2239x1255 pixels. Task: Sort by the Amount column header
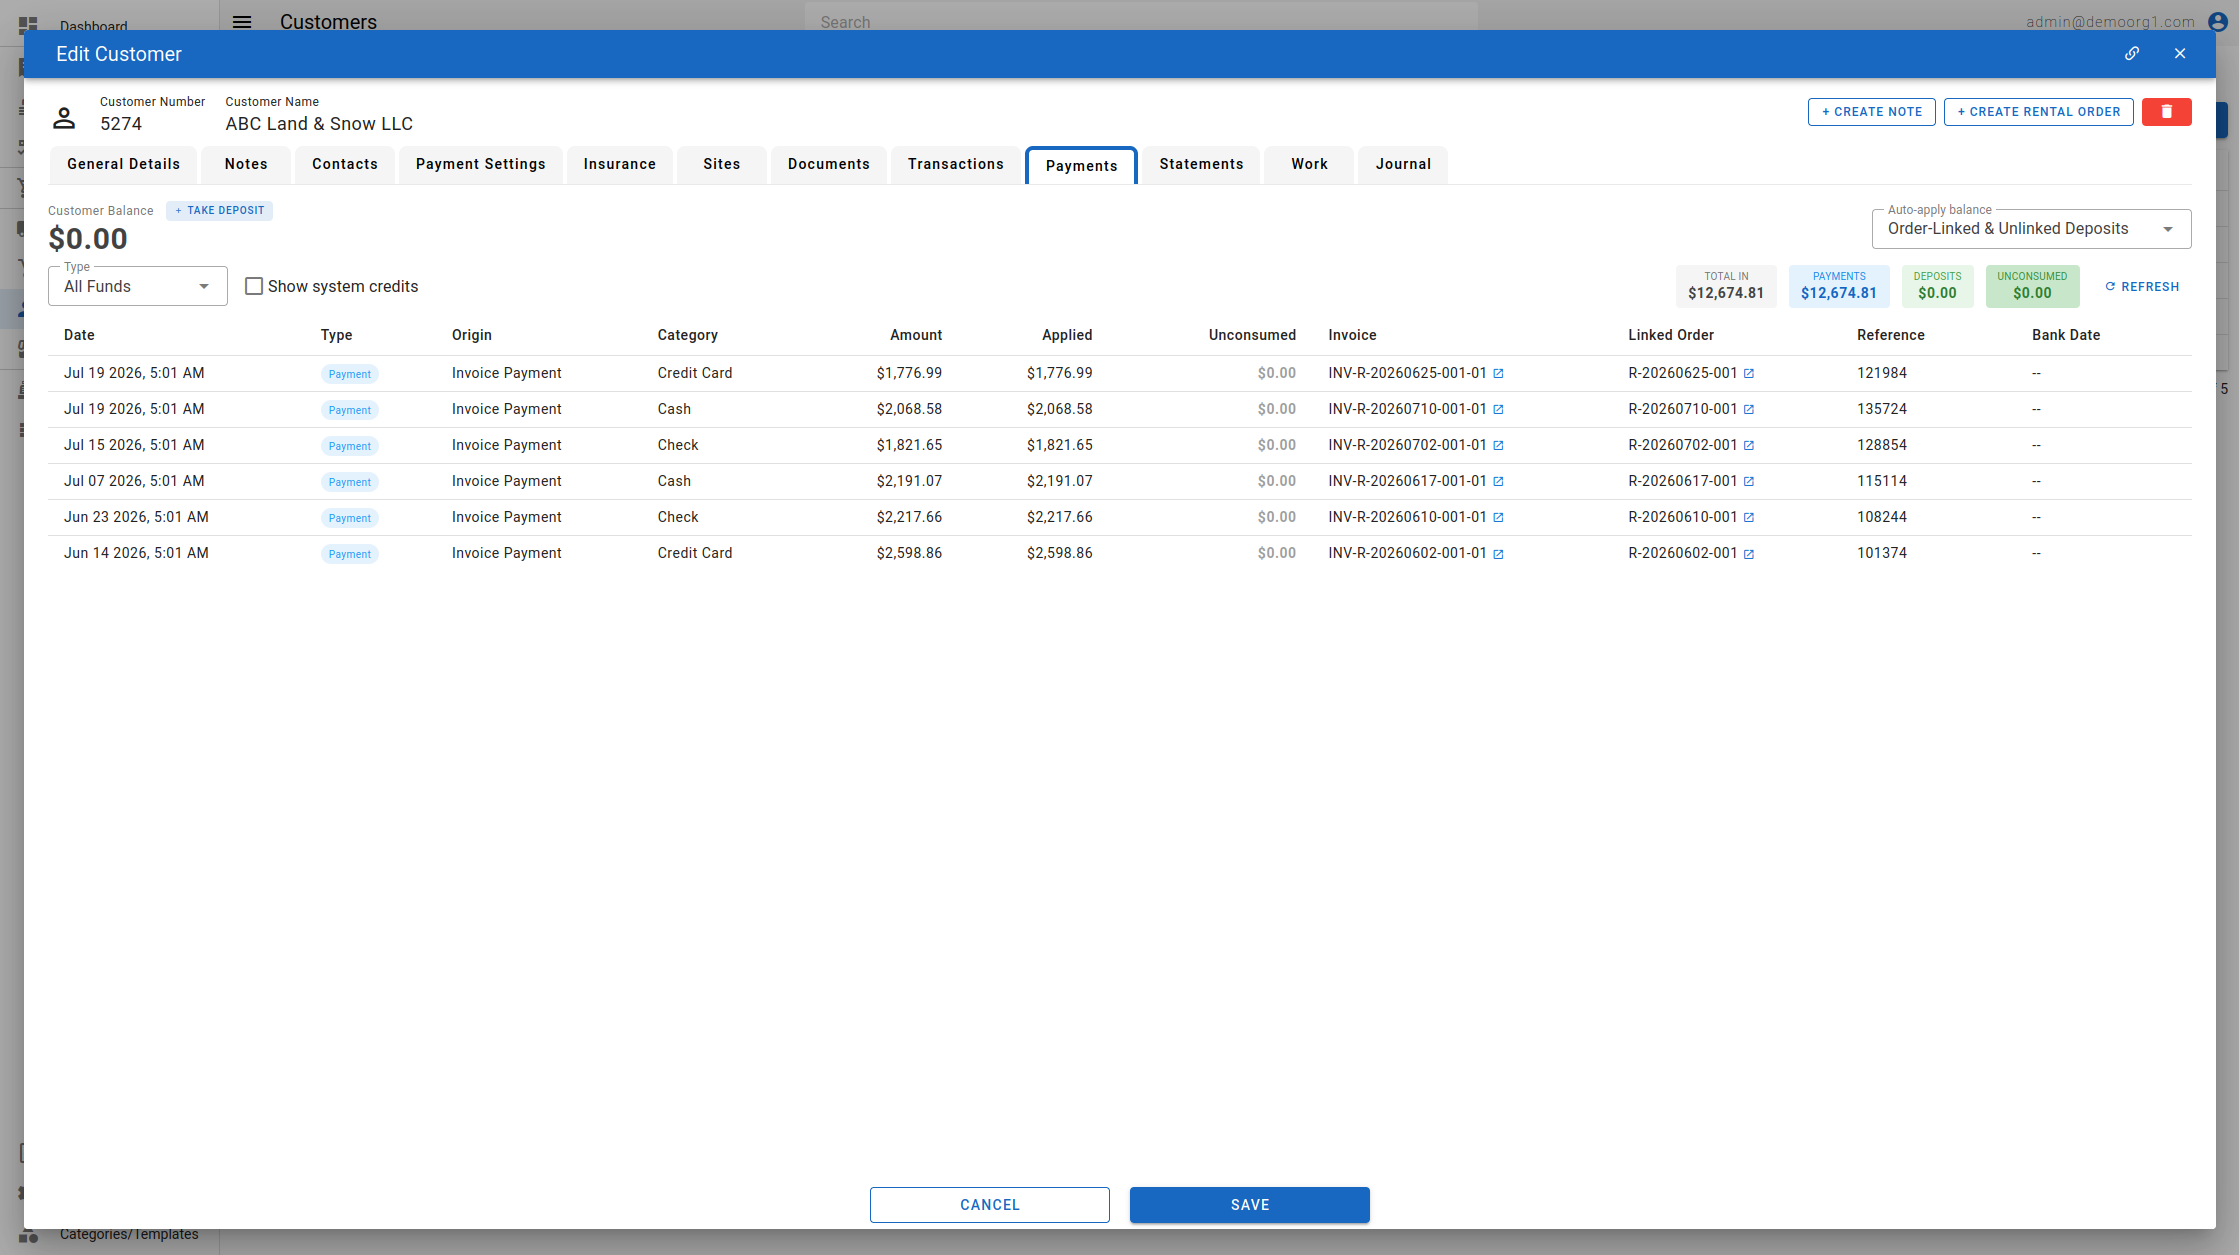point(916,336)
